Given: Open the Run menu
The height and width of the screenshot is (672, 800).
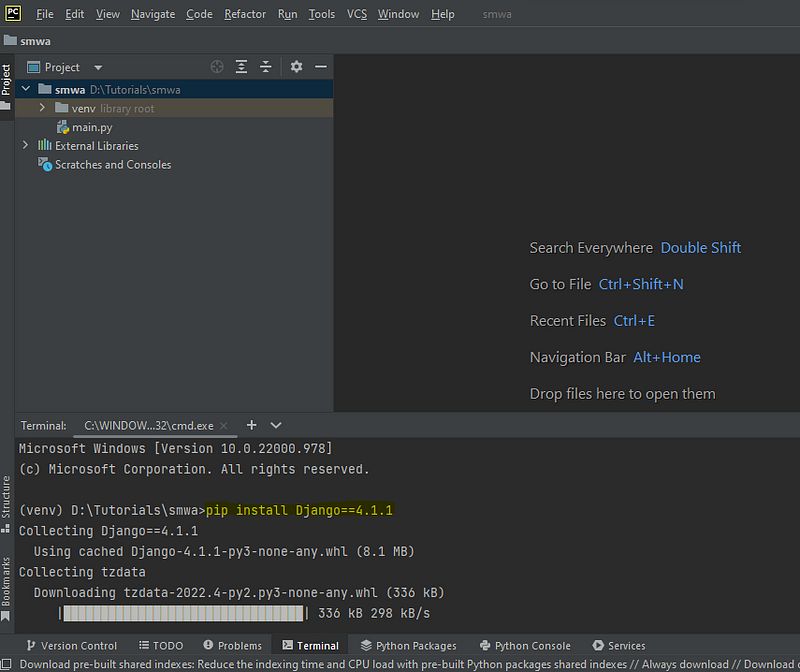Looking at the screenshot, I should 287,14.
